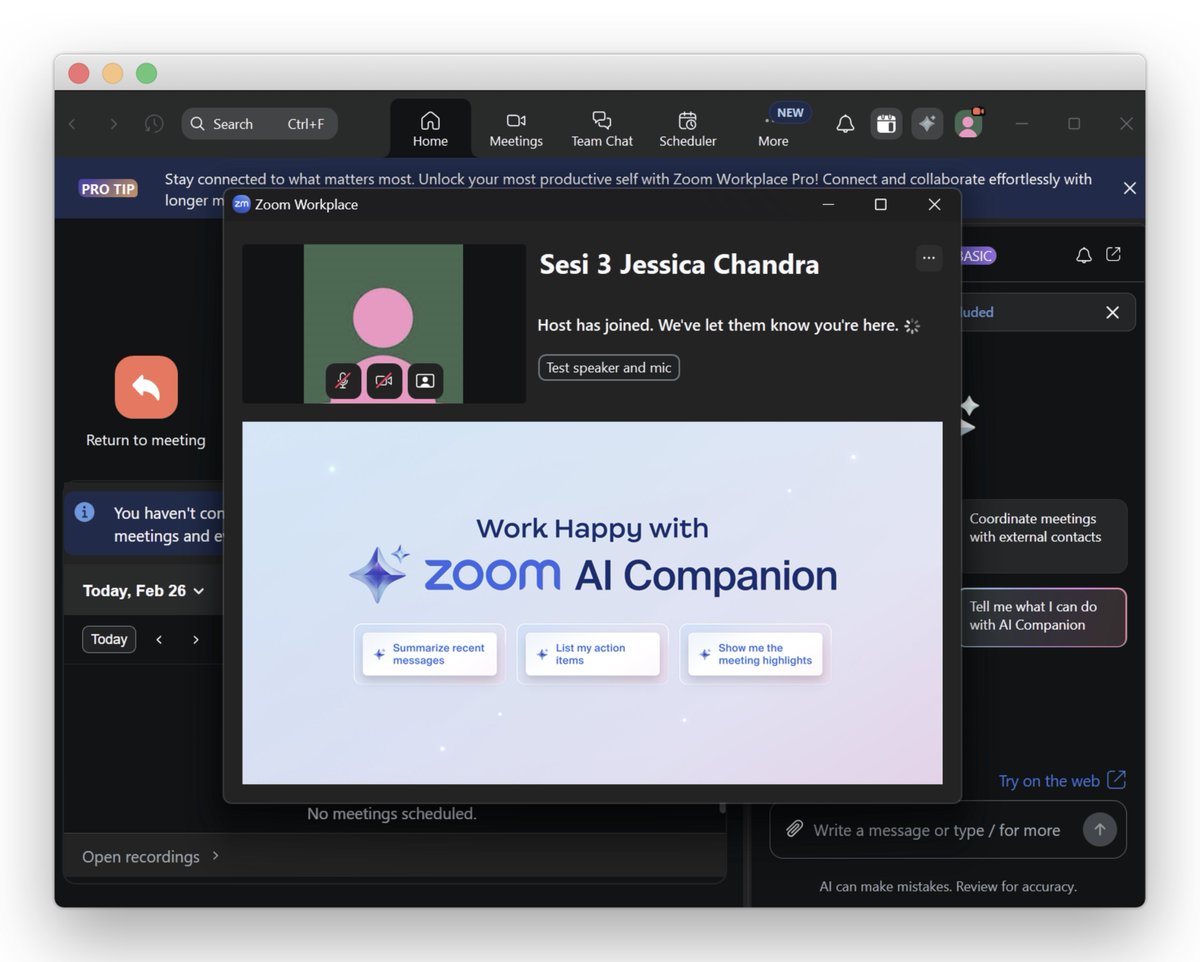Close the AI Companion panel notice

pyautogui.click(x=1112, y=313)
